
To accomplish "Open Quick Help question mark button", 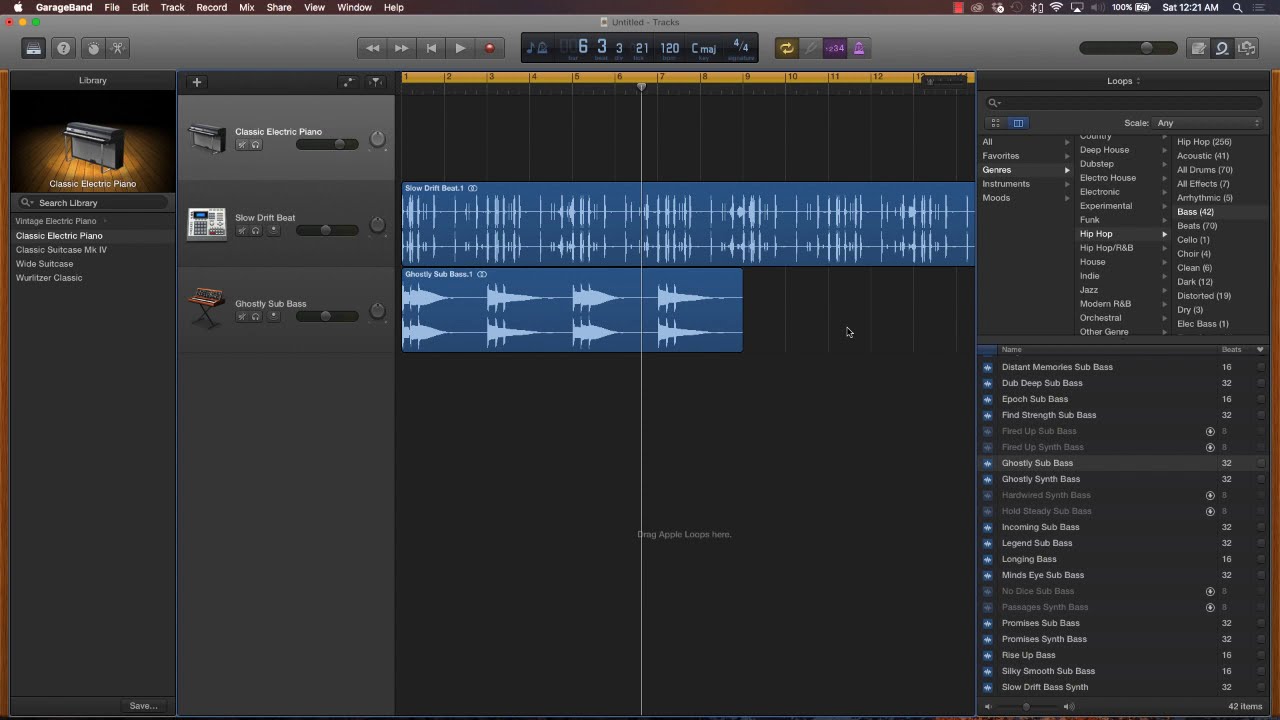I will click(63, 48).
